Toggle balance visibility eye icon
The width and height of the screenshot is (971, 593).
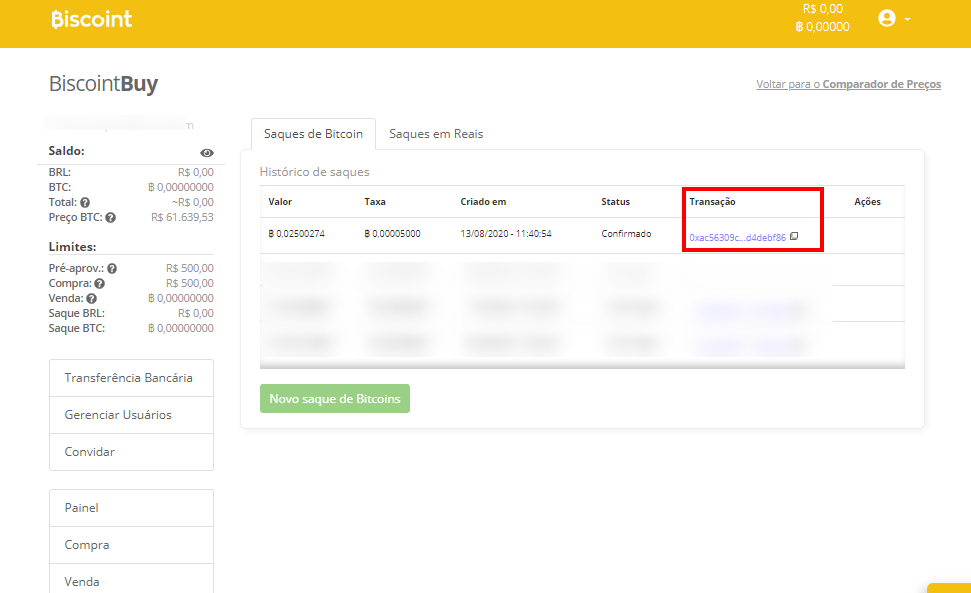207,152
